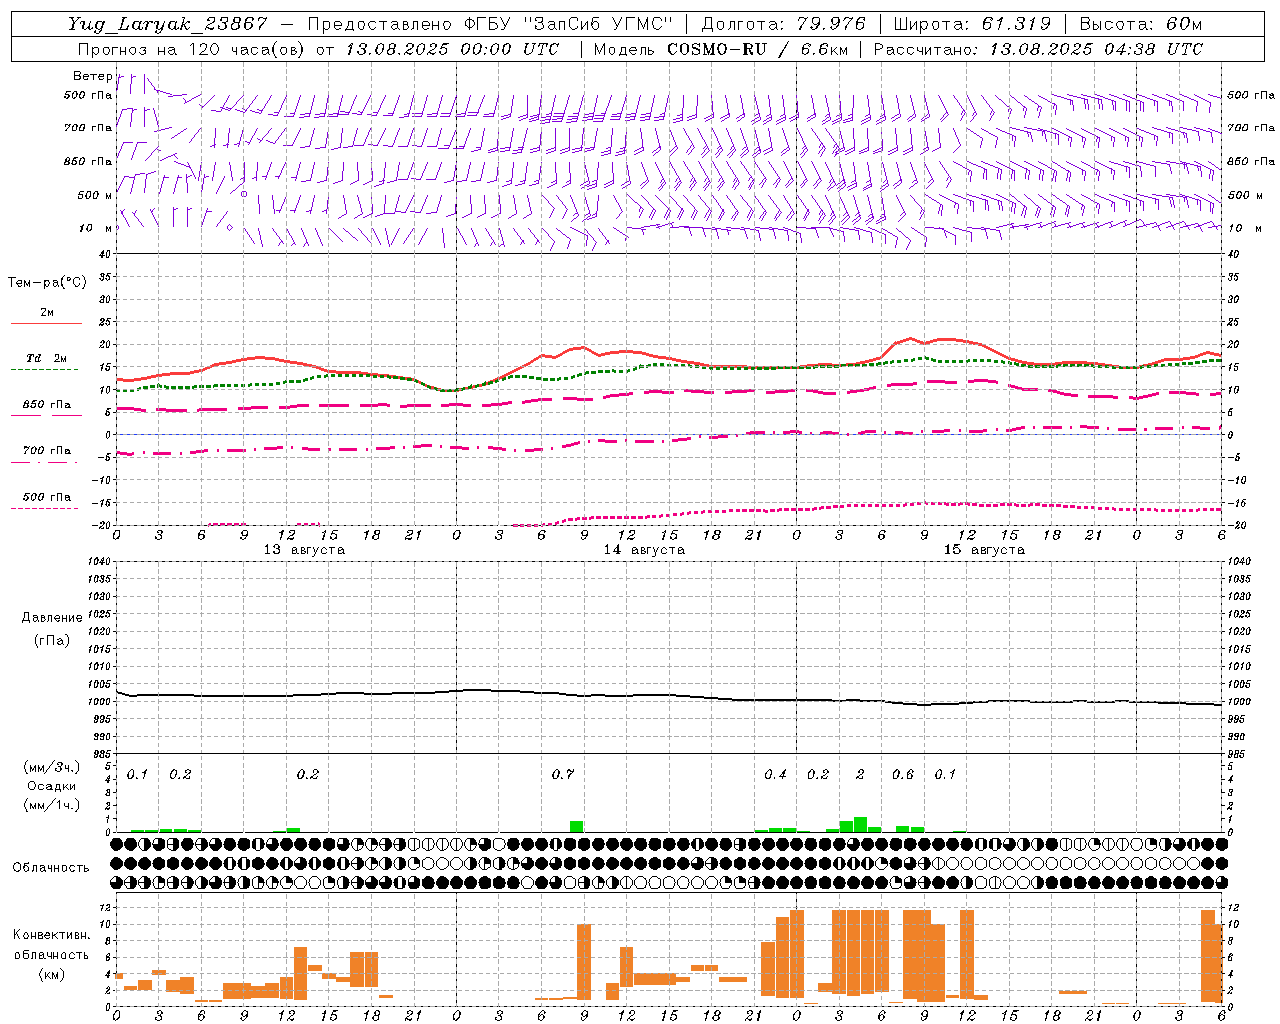This screenshot has height=1024, width=1280.
Task: Click the Высота: 60м value
Action: coord(1139,24)
